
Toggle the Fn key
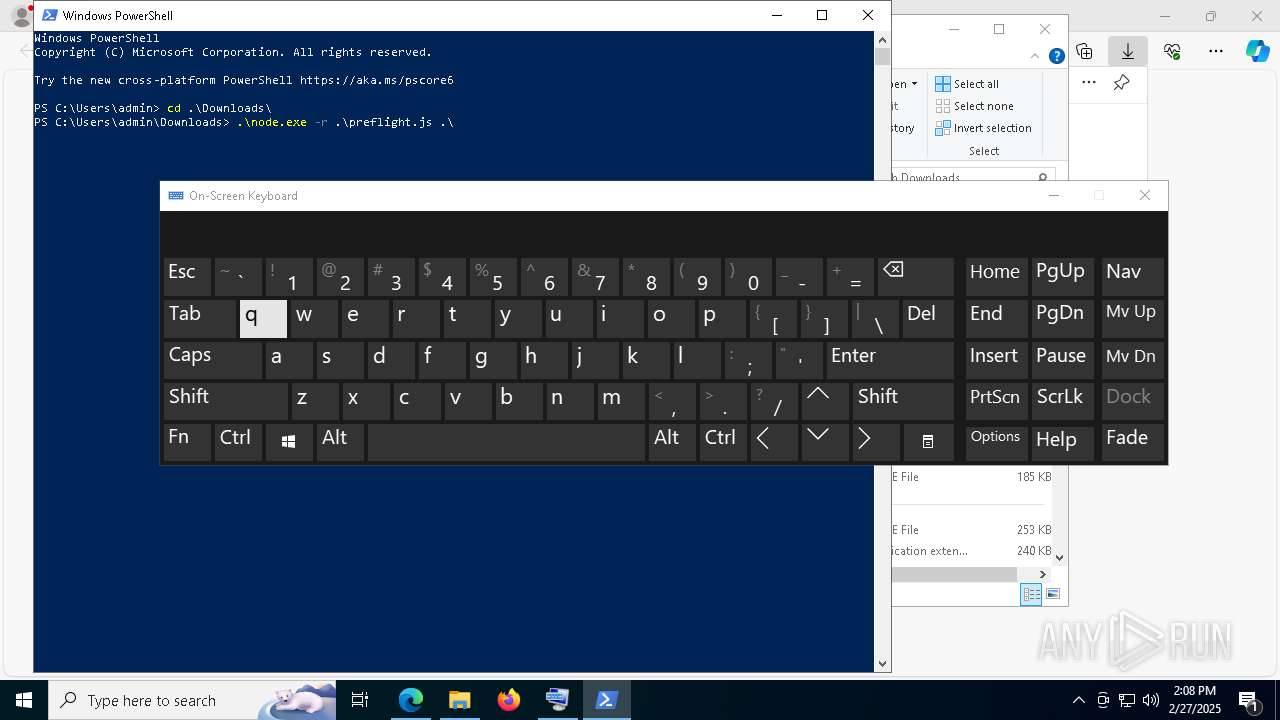(x=187, y=442)
